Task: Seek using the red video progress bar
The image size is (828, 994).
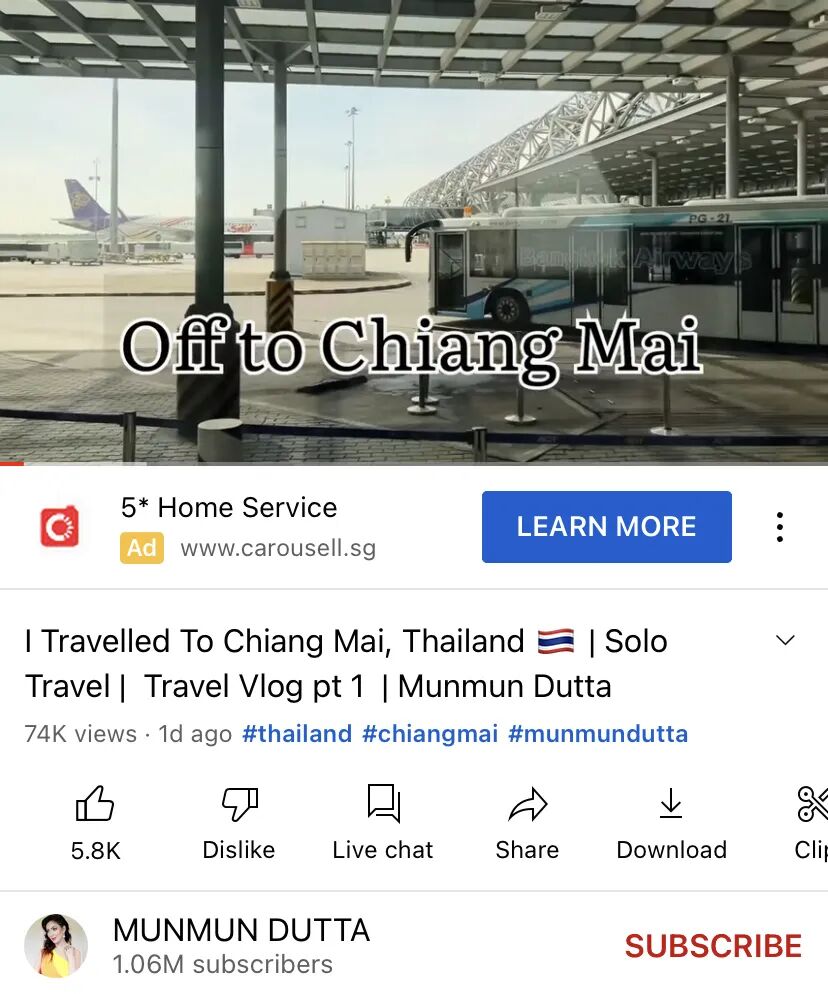Action: pyautogui.click(x=414, y=464)
